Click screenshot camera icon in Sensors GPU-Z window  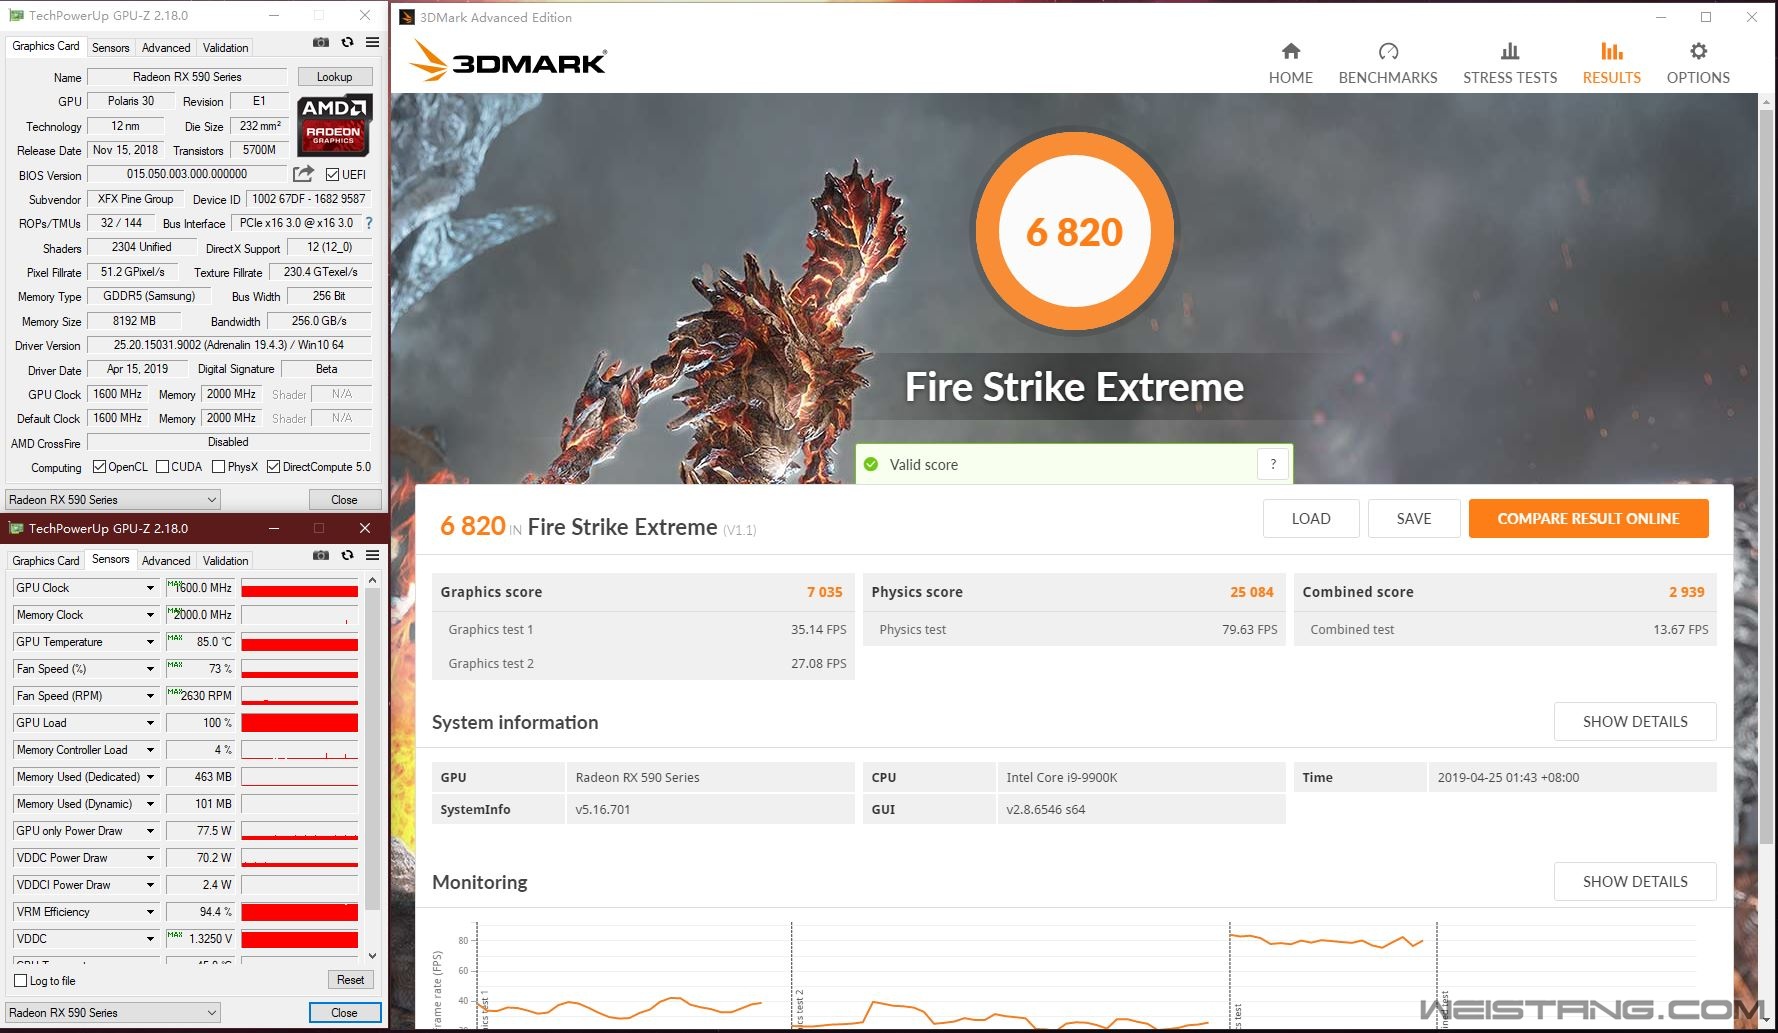[x=321, y=555]
